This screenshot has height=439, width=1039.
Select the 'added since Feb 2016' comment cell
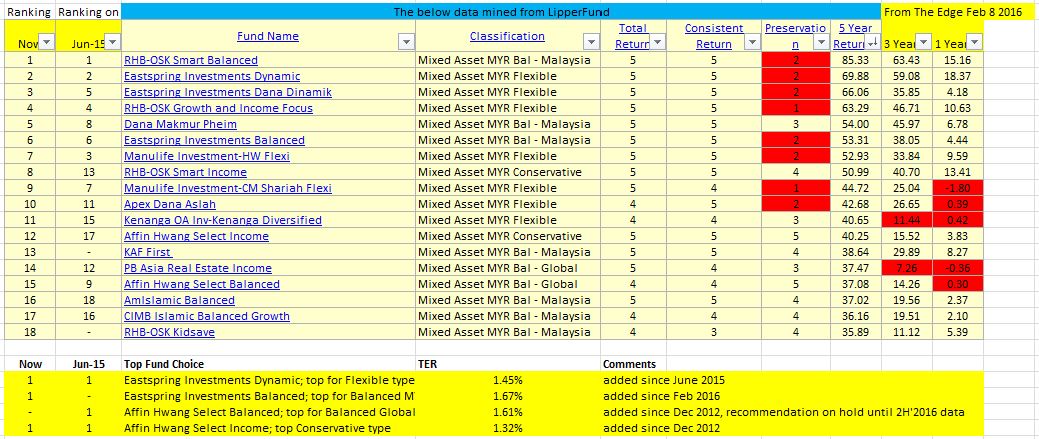click(660, 396)
